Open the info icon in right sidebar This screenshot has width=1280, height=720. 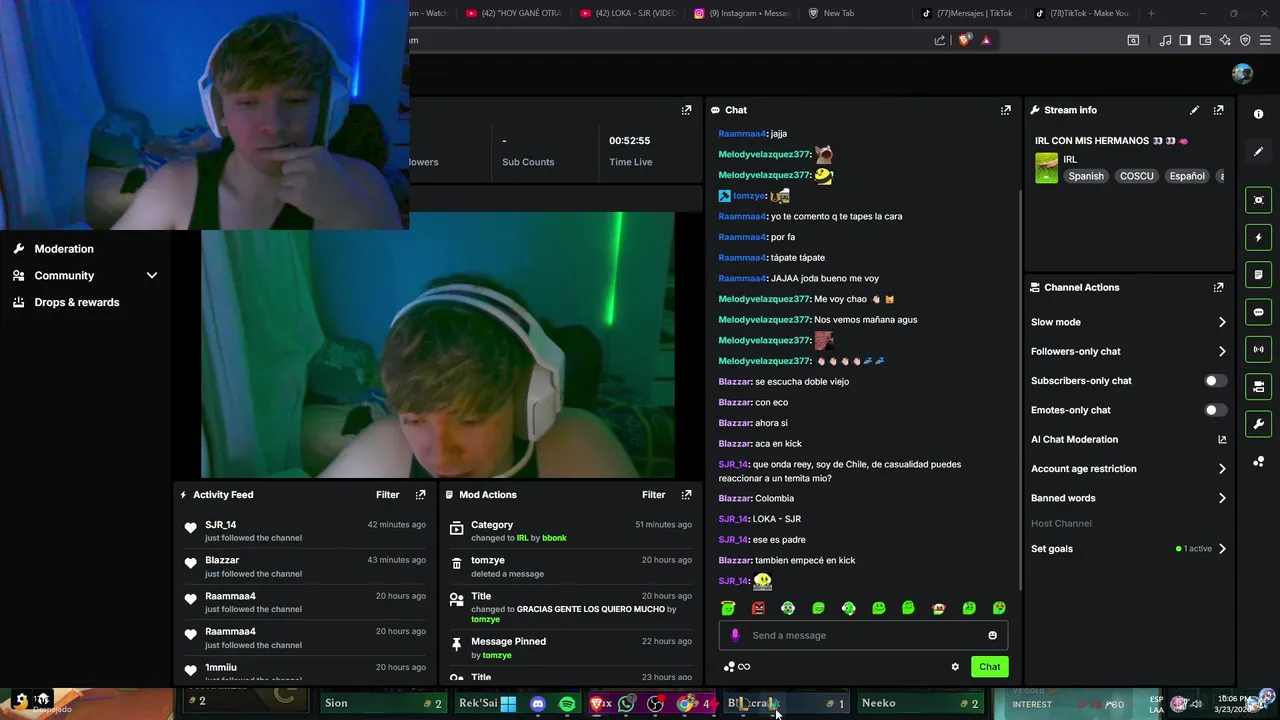tap(1258, 114)
